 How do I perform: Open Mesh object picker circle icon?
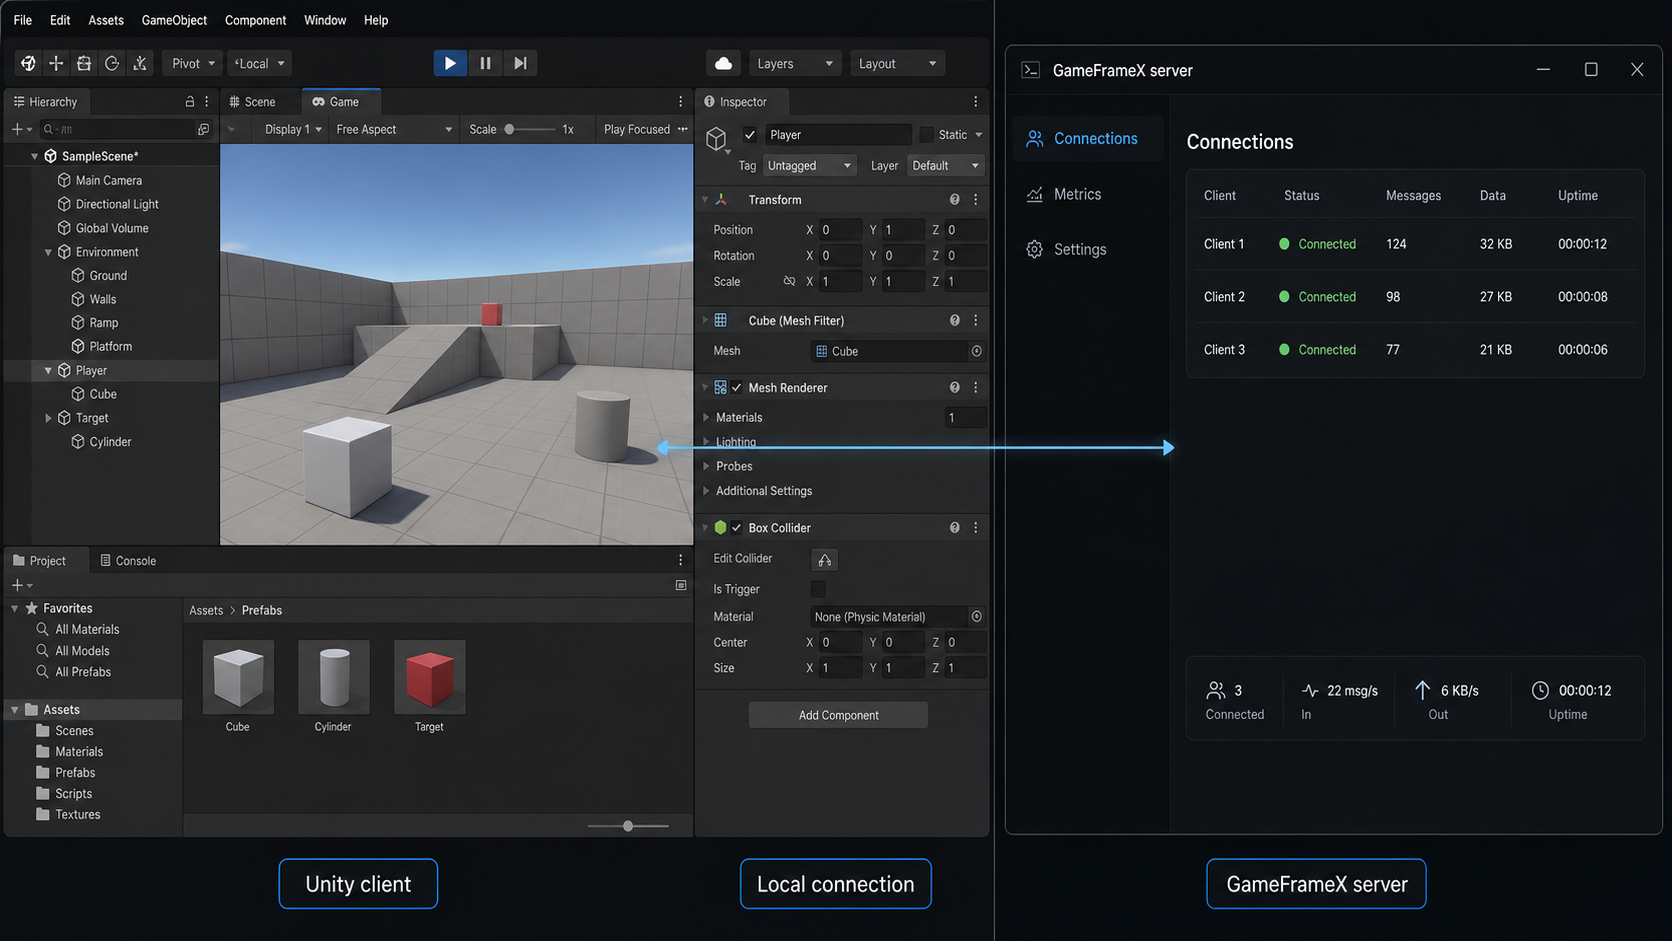click(x=977, y=351)
